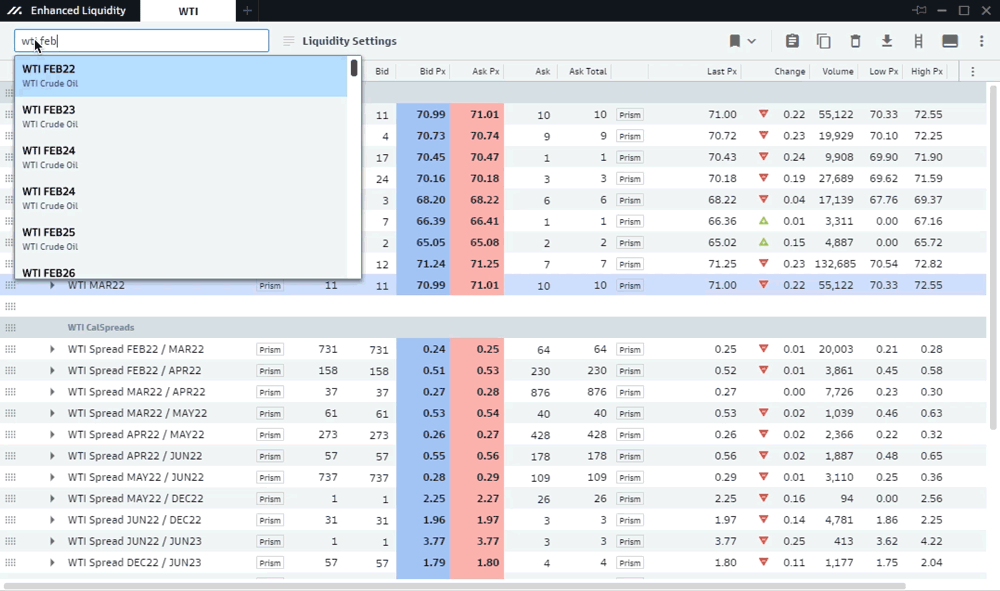Click the Volume column header

(837, 71)
